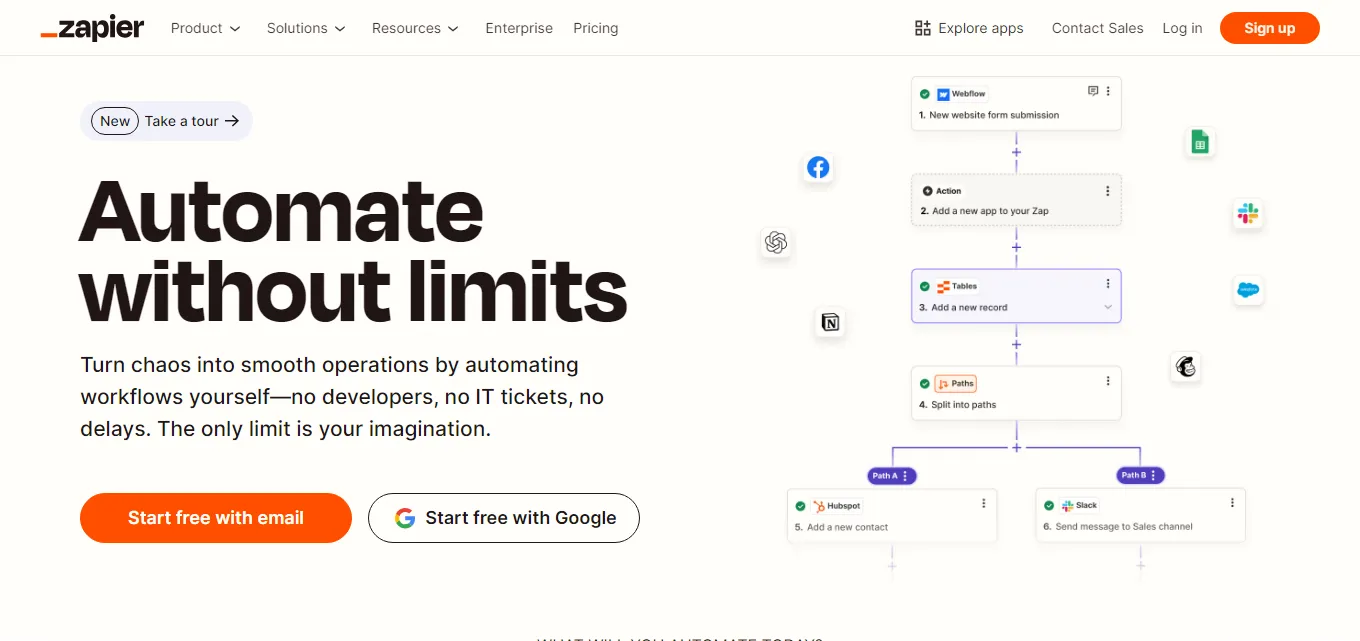Click the Slack floating app icon
Image resolution: width=1360 pixels, height=641 pixels.
pos(1247,213)
